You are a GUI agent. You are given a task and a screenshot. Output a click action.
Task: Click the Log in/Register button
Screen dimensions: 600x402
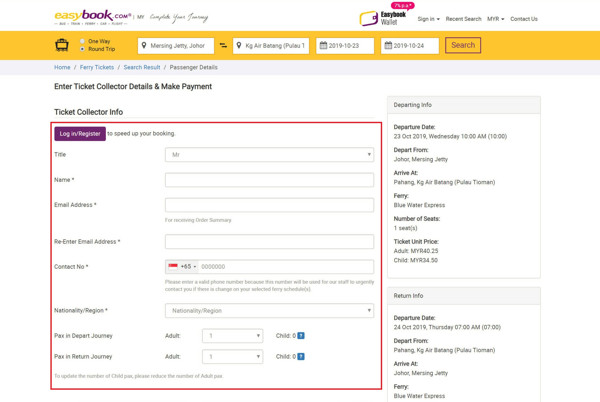coord(80,133)
